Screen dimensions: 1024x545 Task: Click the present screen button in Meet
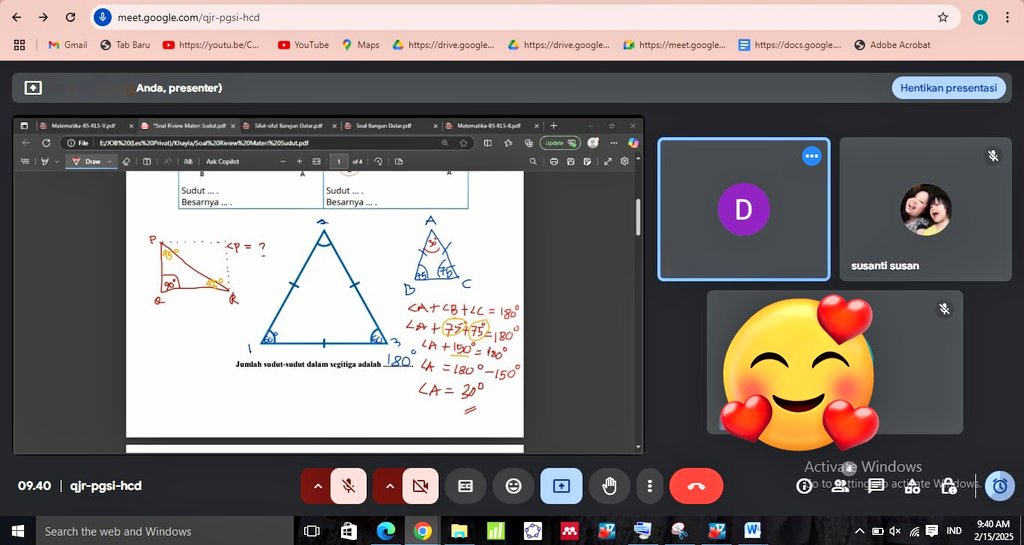(x=561, y=486)
